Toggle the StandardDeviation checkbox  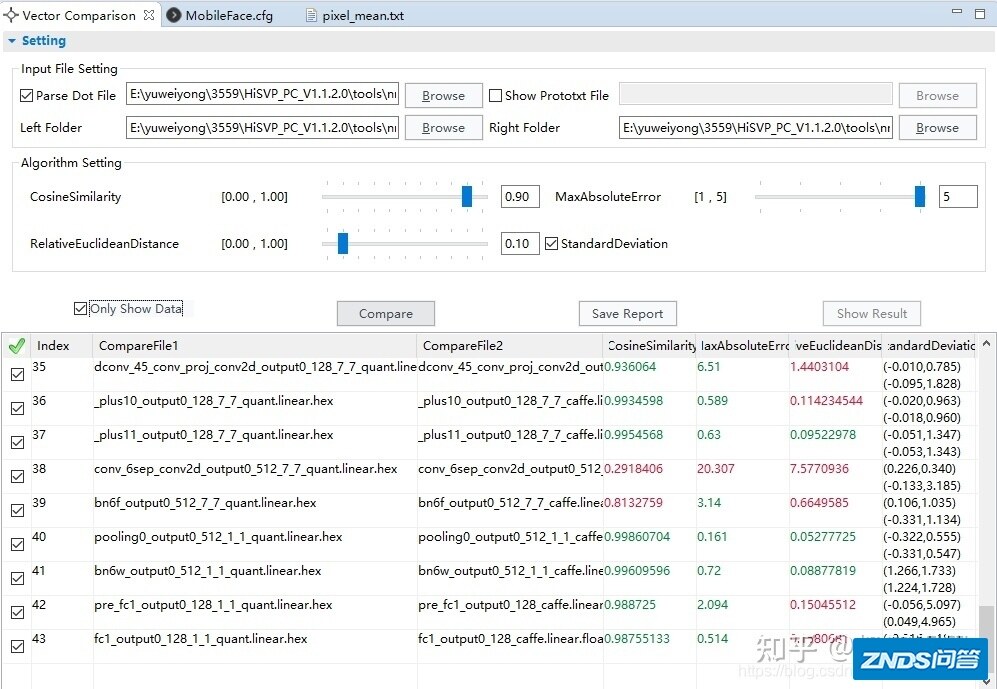point(551,243)
